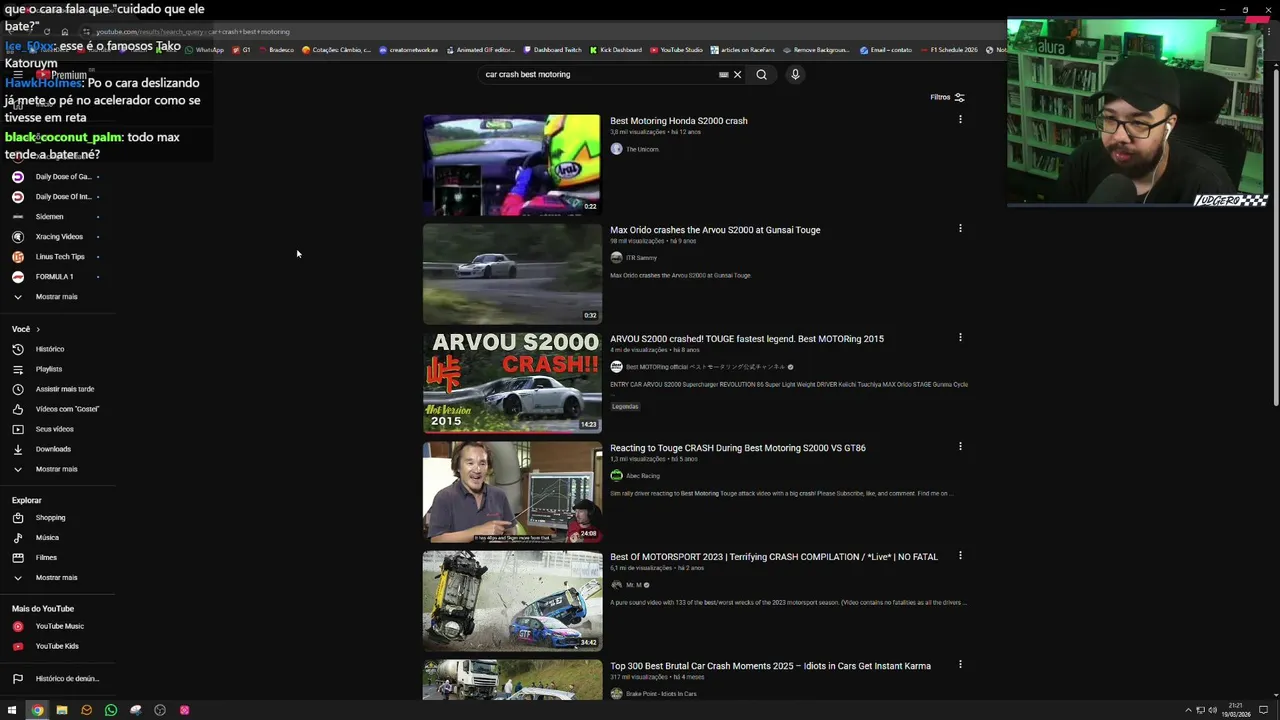Open WhatsApp bookmark in bookmarks bar
Screen dimensions: 1280x720
[204, 50]
